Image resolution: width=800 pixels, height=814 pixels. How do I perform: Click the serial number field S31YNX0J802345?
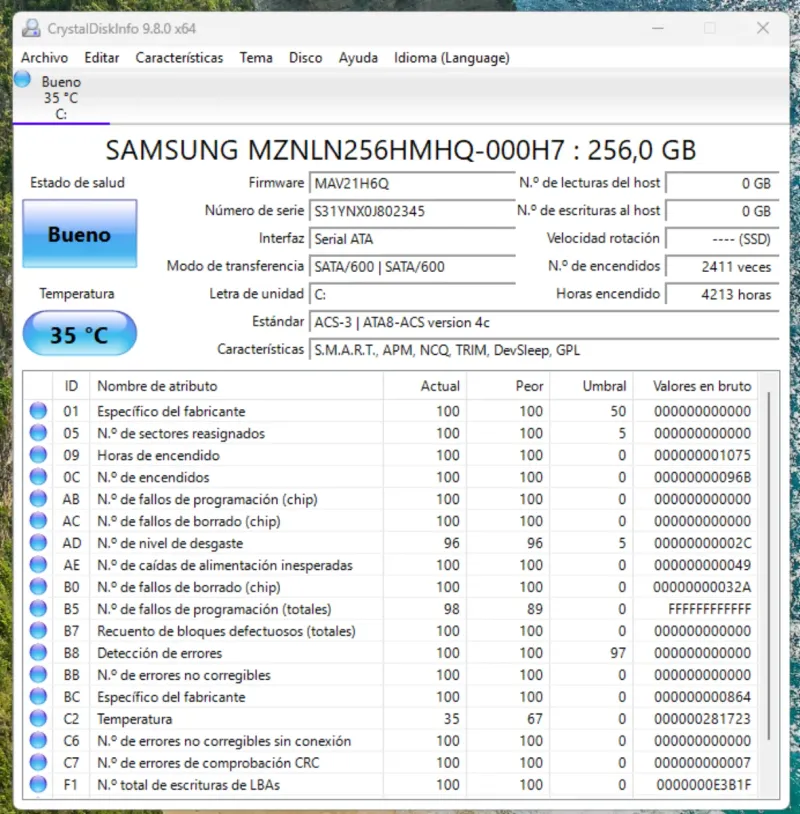[x=412, y=211]
